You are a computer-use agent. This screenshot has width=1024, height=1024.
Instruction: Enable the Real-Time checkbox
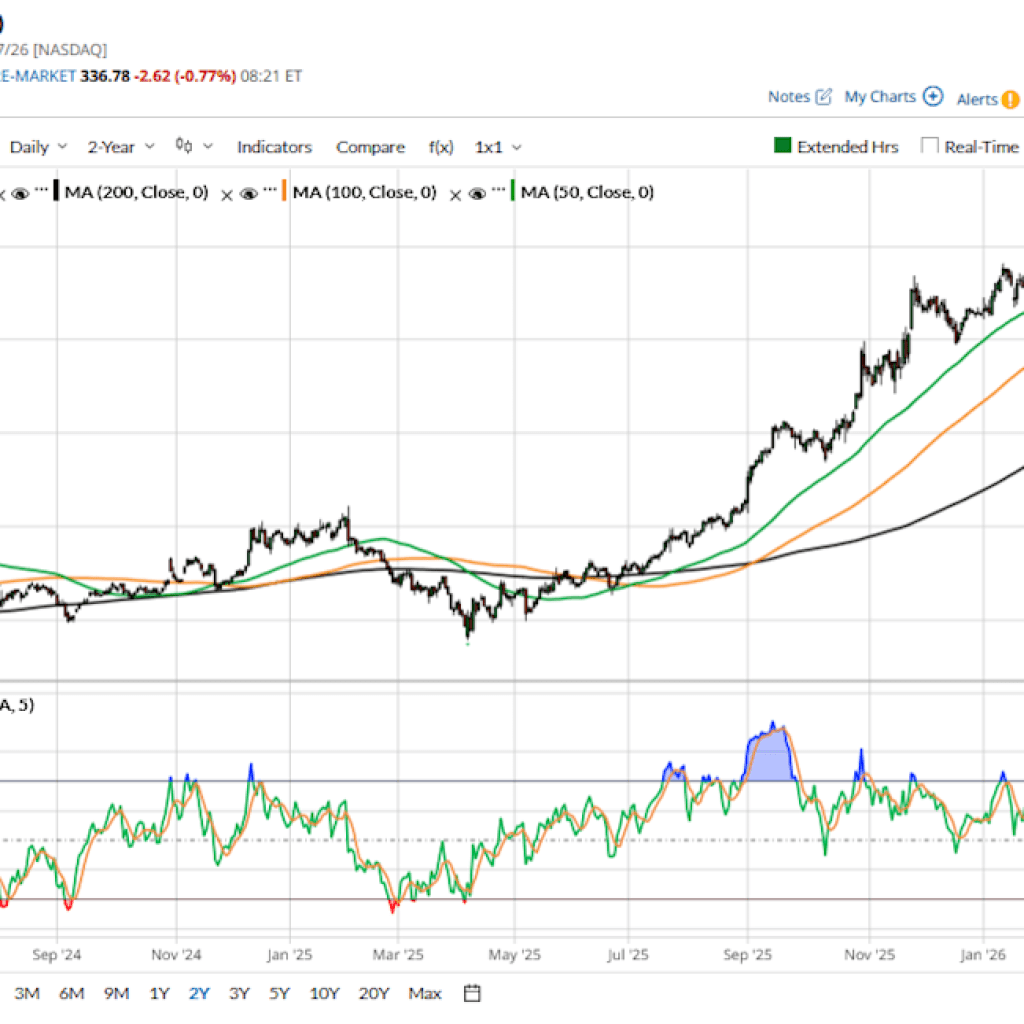click(x=929, y=146)
